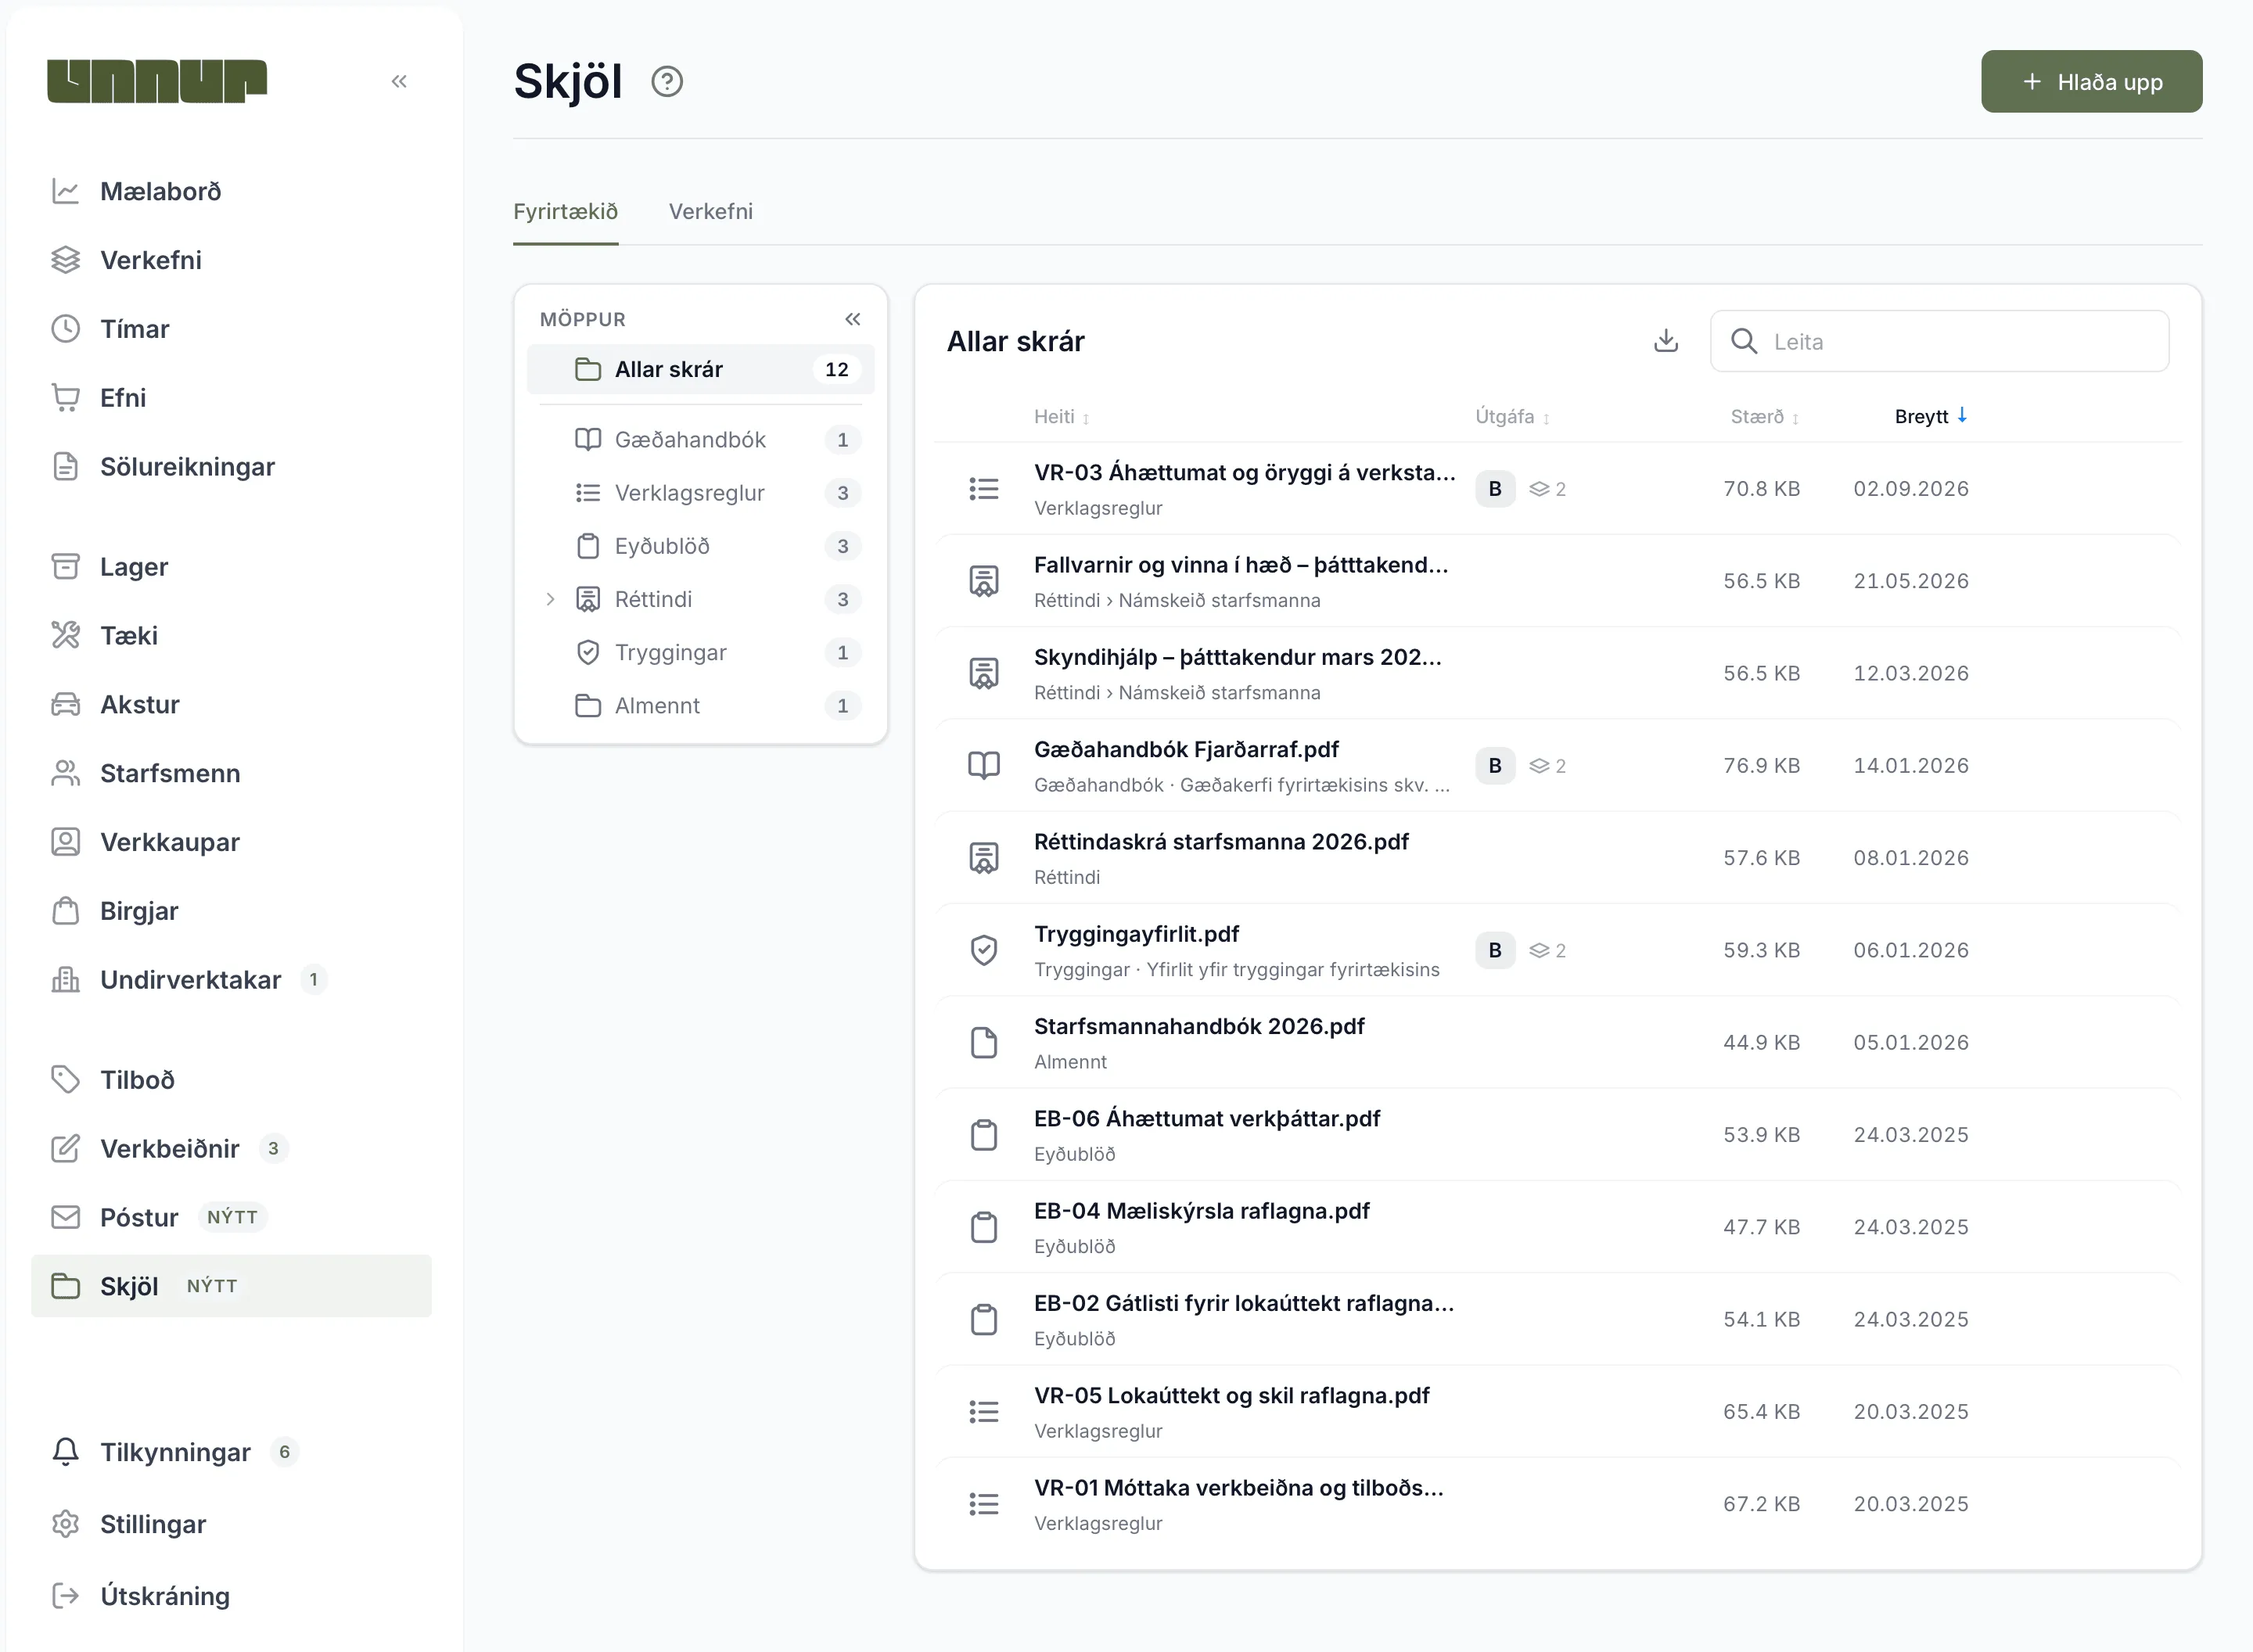This screenshot has height=1652, width=2253.
Task: Click the Tæki tools icon
Action: tap(66, 635)
